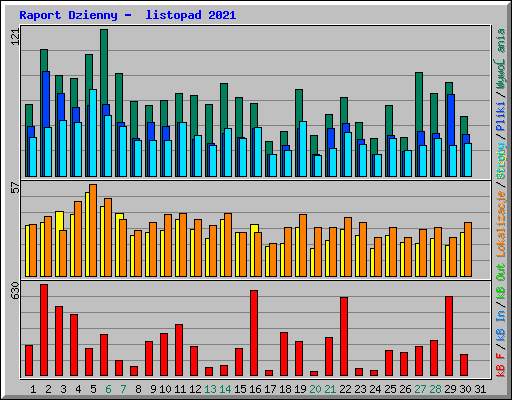Click the red kB bar above day 29

point(449,336)
